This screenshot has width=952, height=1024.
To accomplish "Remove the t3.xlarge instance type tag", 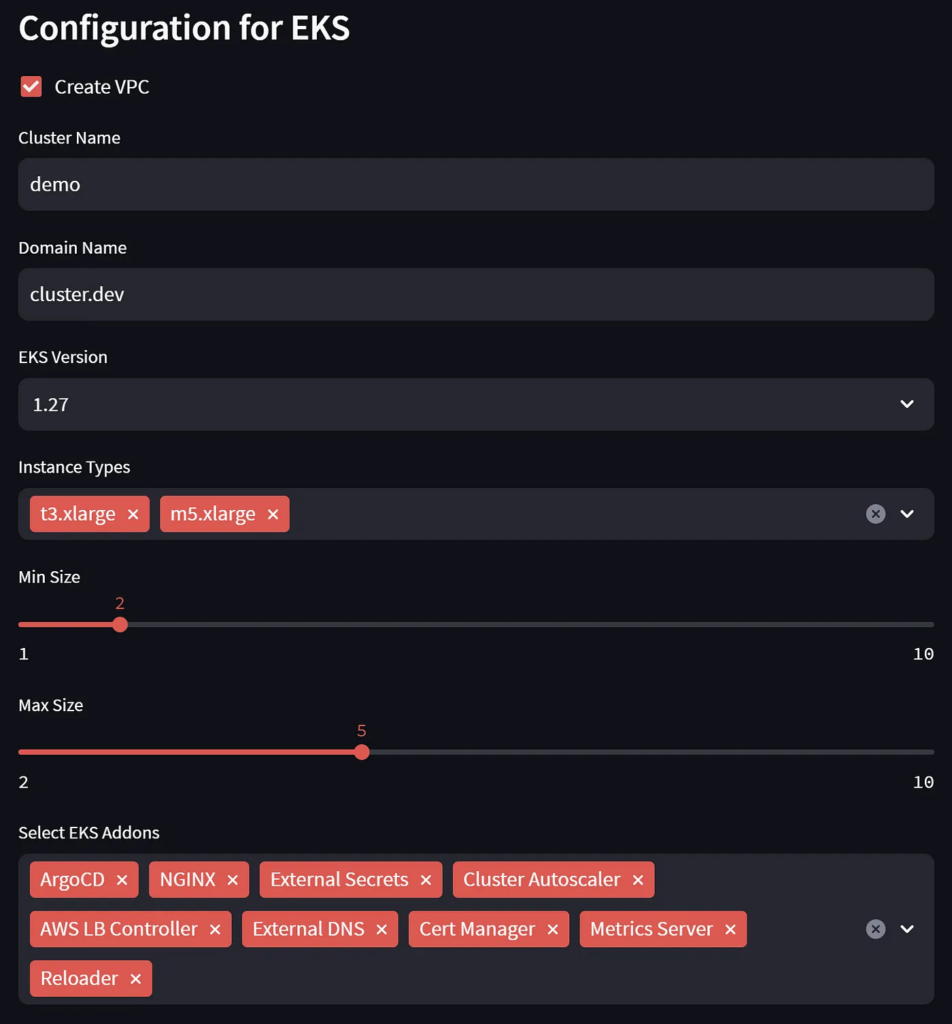I will pyautogui.click(x=133, y=513).
